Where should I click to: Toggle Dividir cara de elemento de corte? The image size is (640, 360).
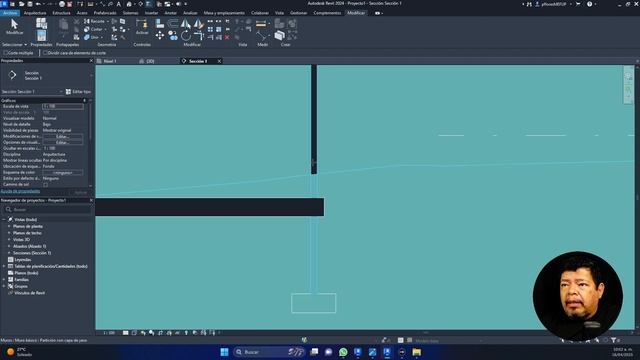tap(45, 53)
